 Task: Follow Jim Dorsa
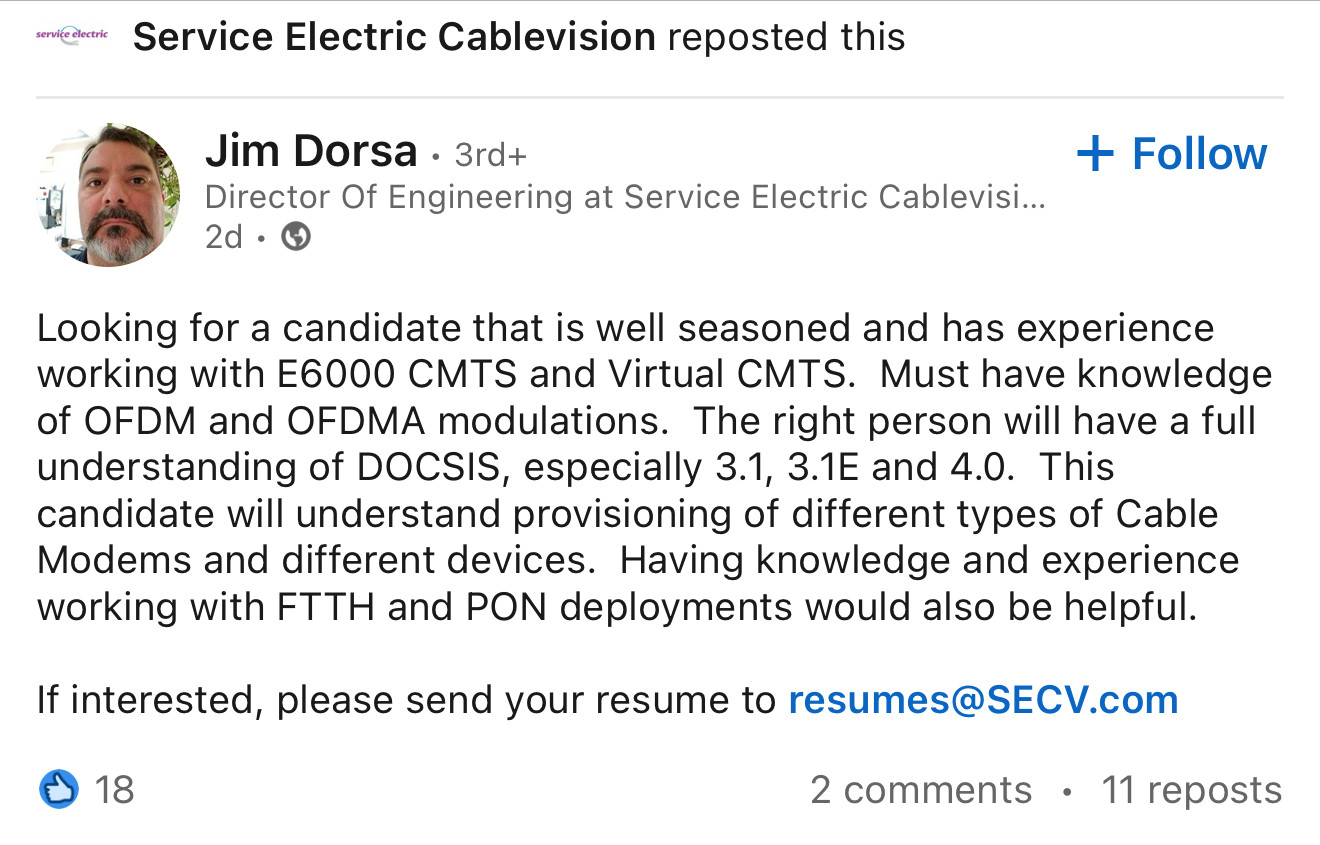pos(1171,154)
